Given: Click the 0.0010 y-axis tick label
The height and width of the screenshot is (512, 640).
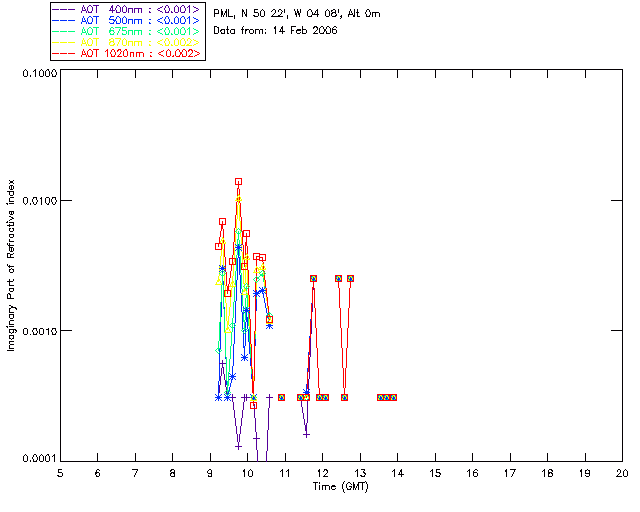Looking at the screenshot, I should coord(40,331).
